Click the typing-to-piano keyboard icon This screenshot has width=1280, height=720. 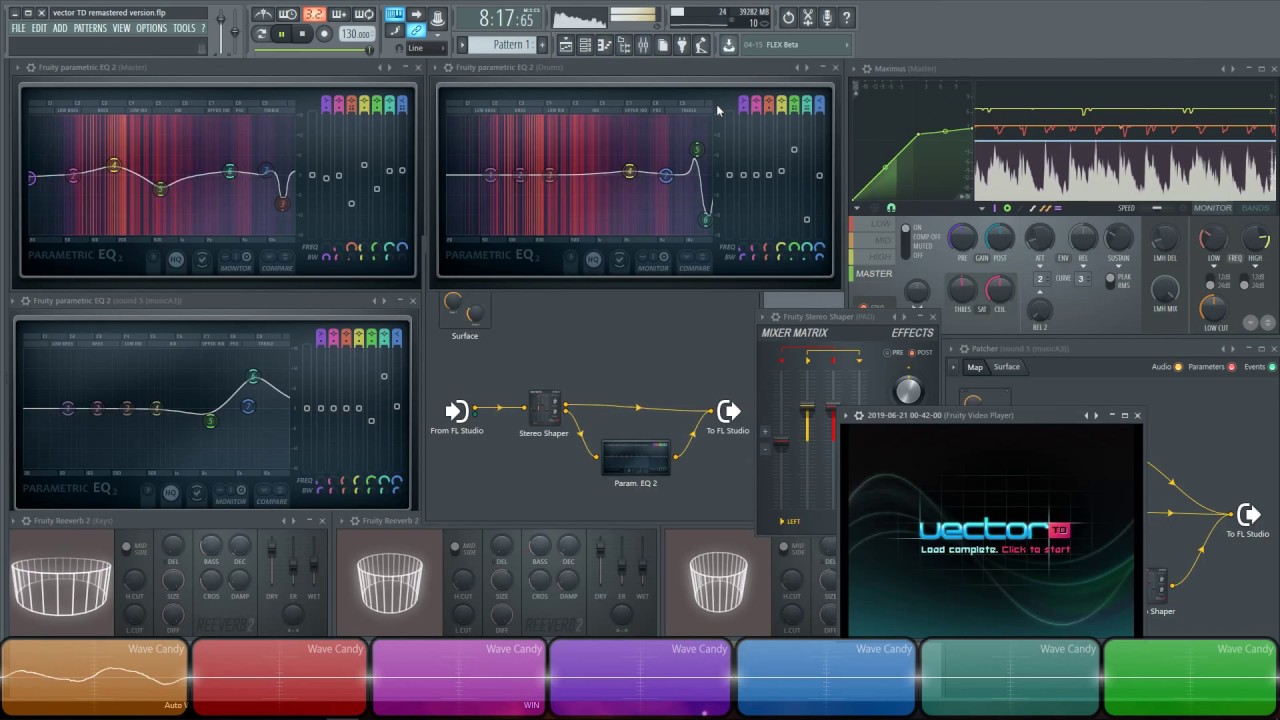click(x=395, y=13)
